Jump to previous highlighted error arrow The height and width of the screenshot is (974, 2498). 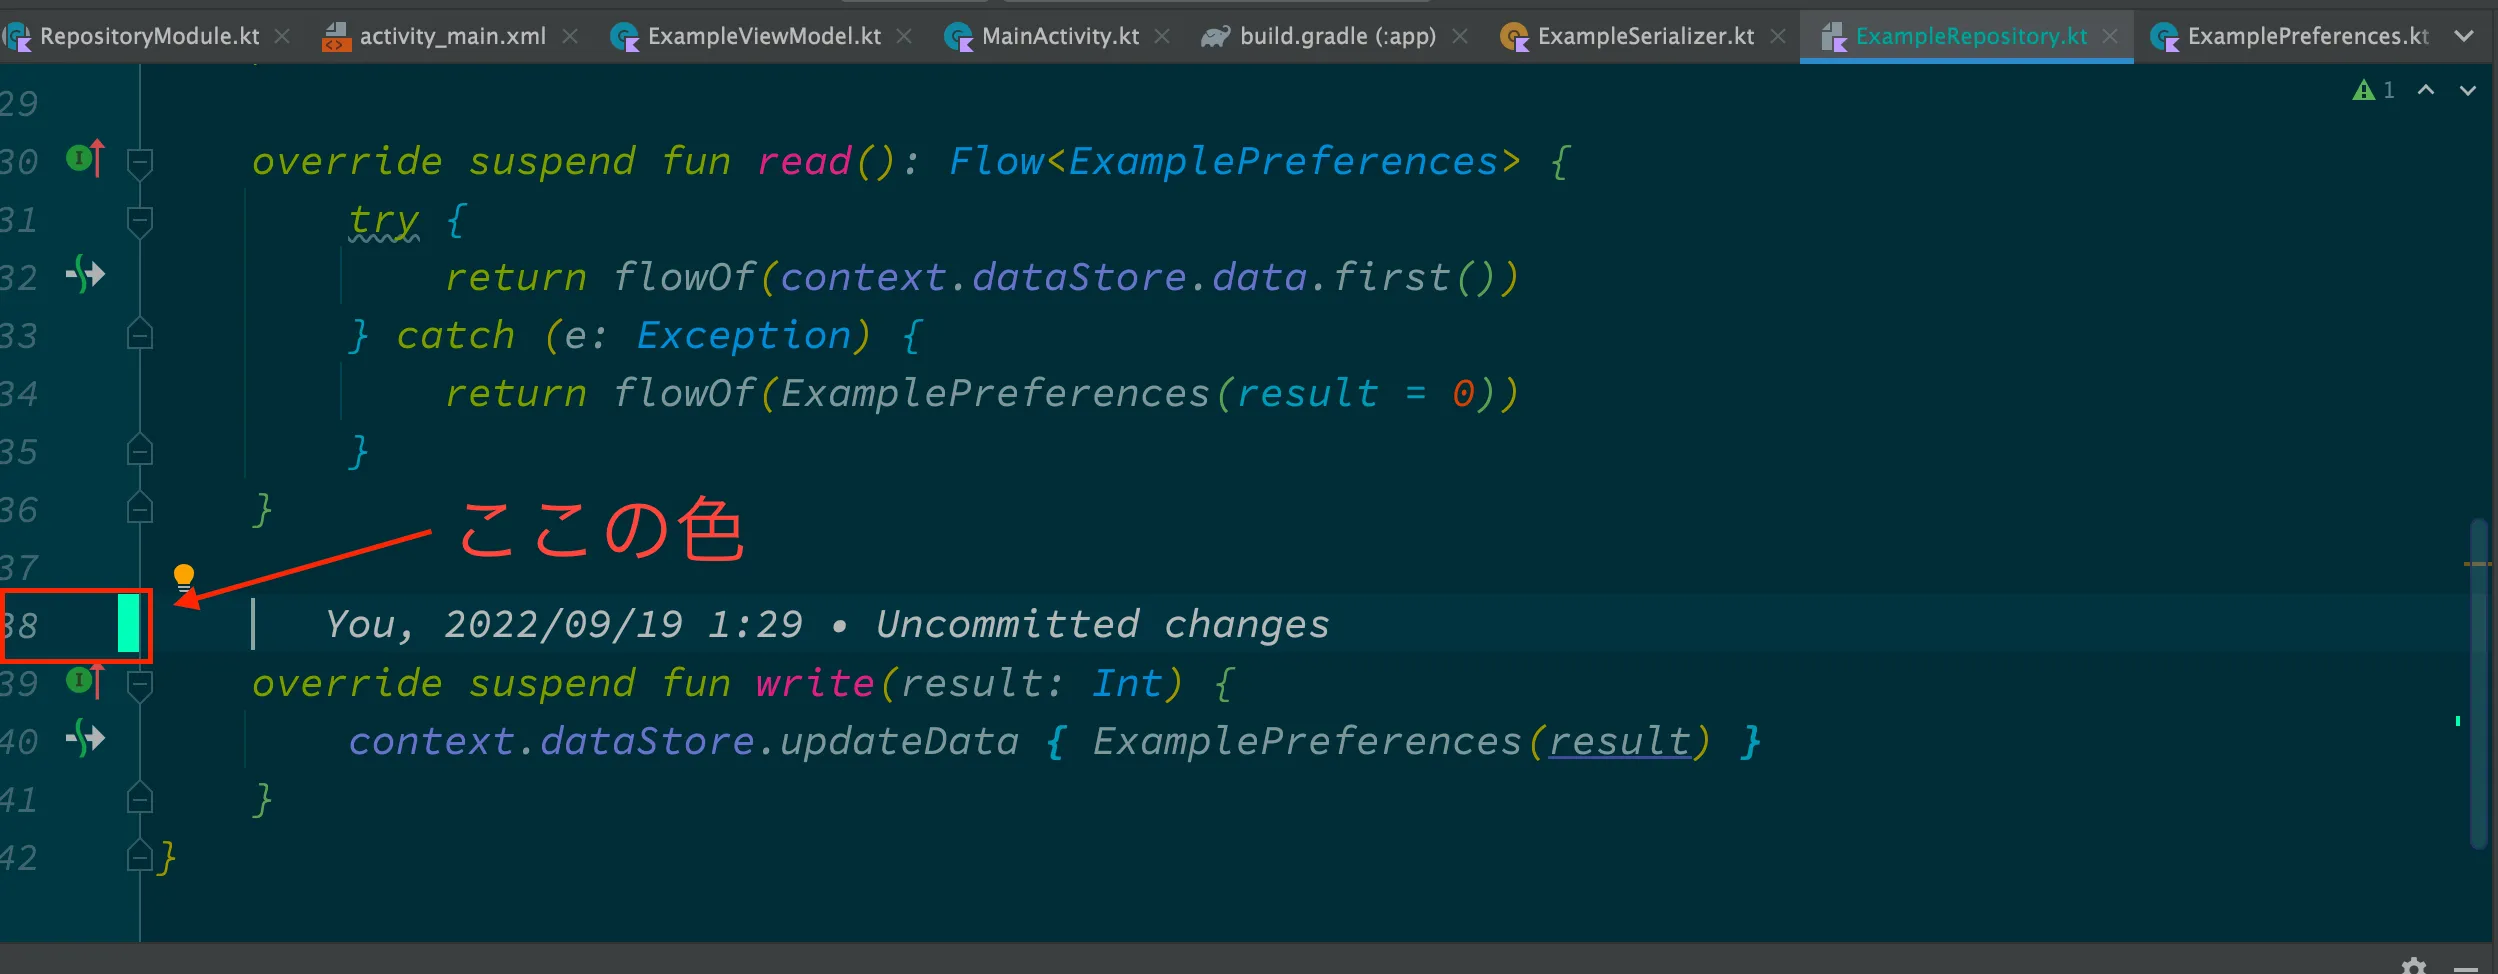pos(2426,91)
